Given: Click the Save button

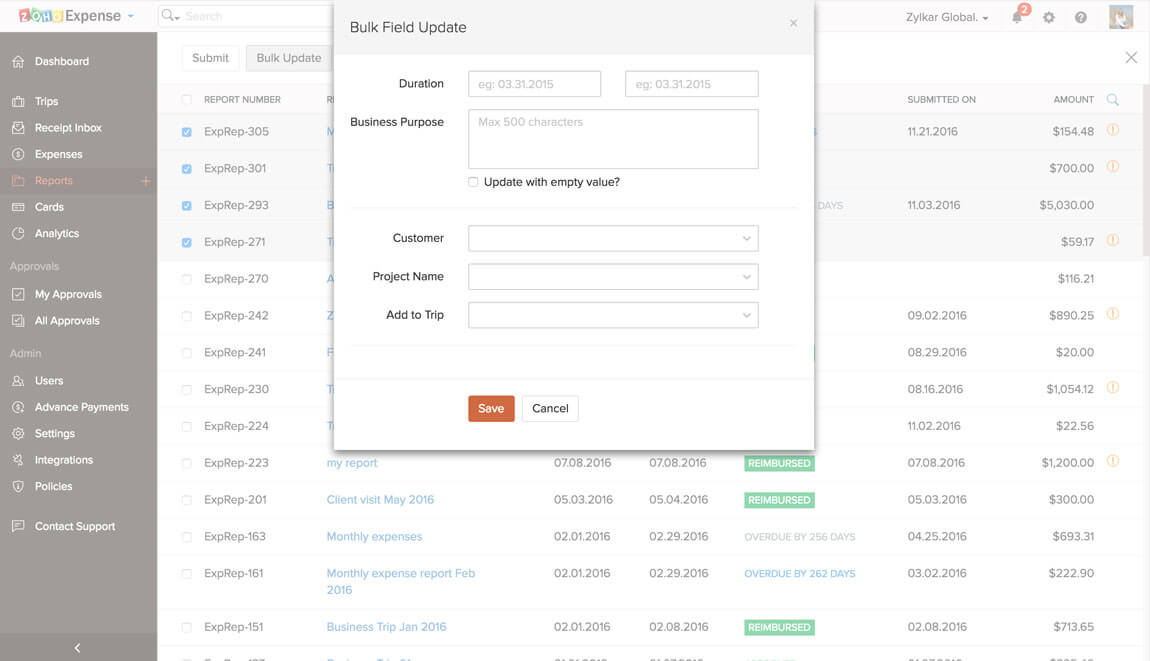Looking at the screenshot, I should pyautogui.click(x=491, y=408).
